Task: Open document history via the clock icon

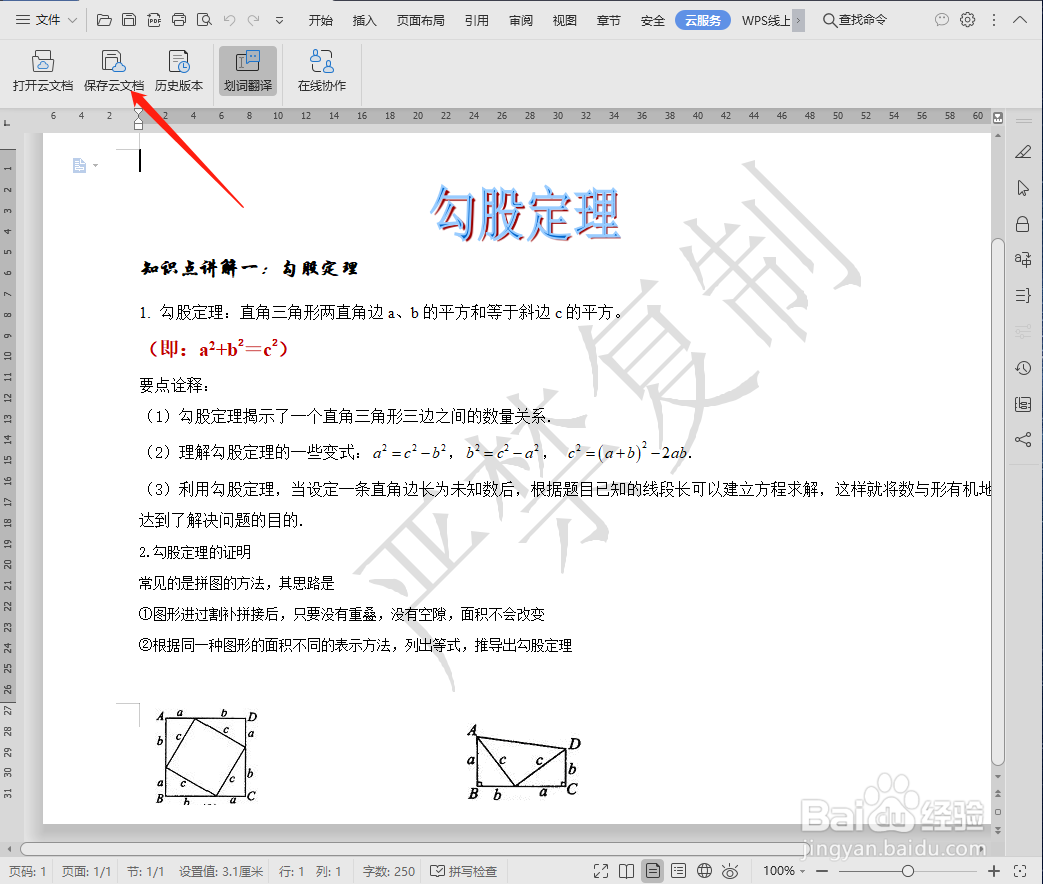Action: [1022, 368]
